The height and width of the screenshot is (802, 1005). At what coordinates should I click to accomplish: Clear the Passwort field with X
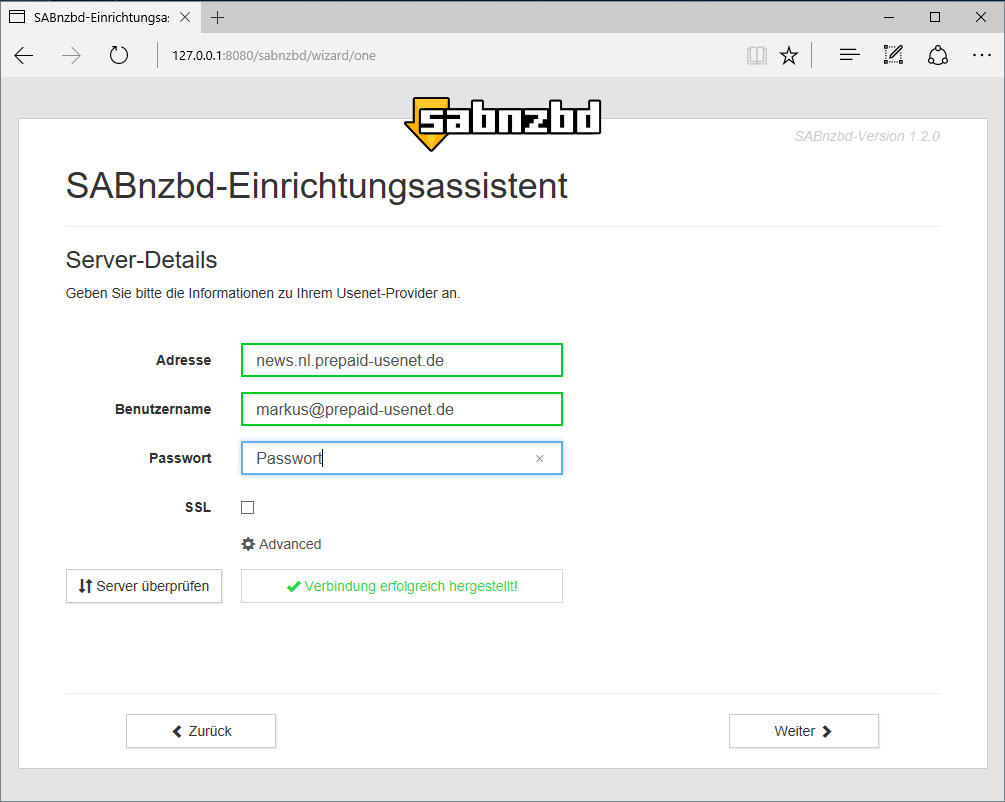click(x=540, y=458)
